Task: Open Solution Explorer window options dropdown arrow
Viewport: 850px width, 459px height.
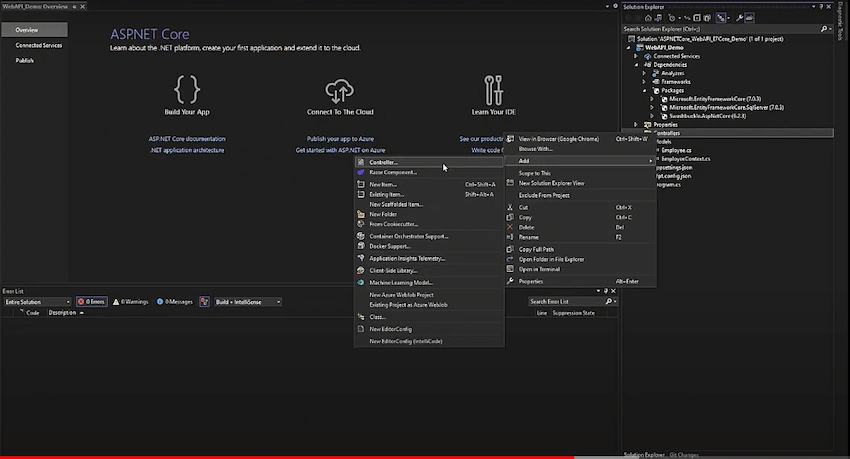Action: 814,7
